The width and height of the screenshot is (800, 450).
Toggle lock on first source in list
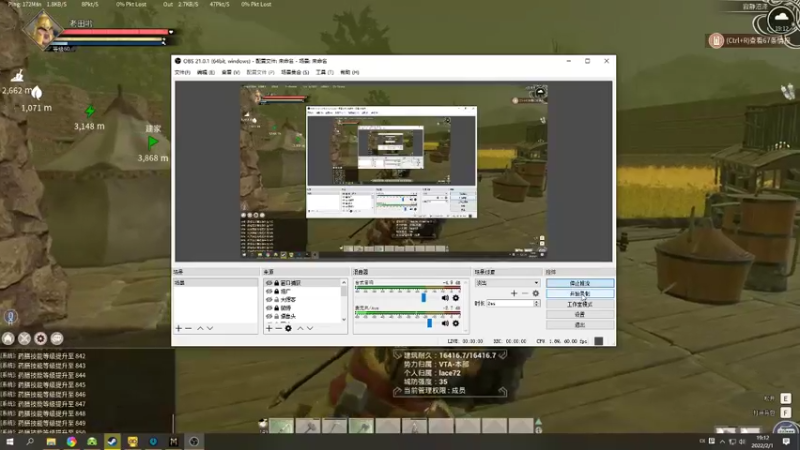[x=277, y=283]
